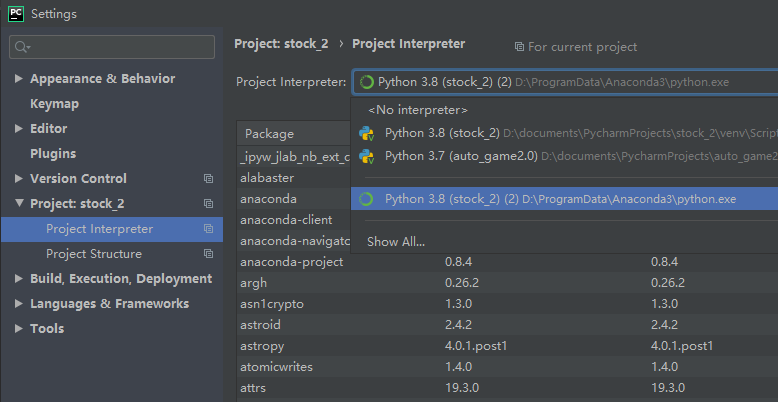Click latest version 2.4.2 for astroid
778x402 pixels.
[664, 325]
